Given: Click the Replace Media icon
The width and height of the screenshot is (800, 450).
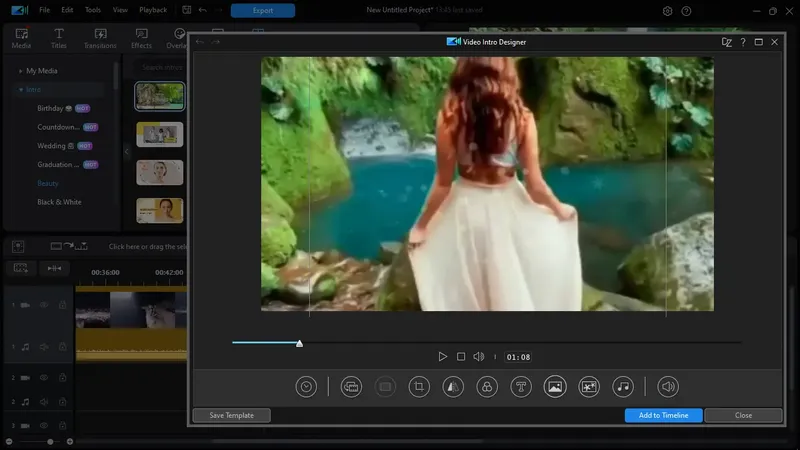Looking at the screenshot, I should (351, 387).
